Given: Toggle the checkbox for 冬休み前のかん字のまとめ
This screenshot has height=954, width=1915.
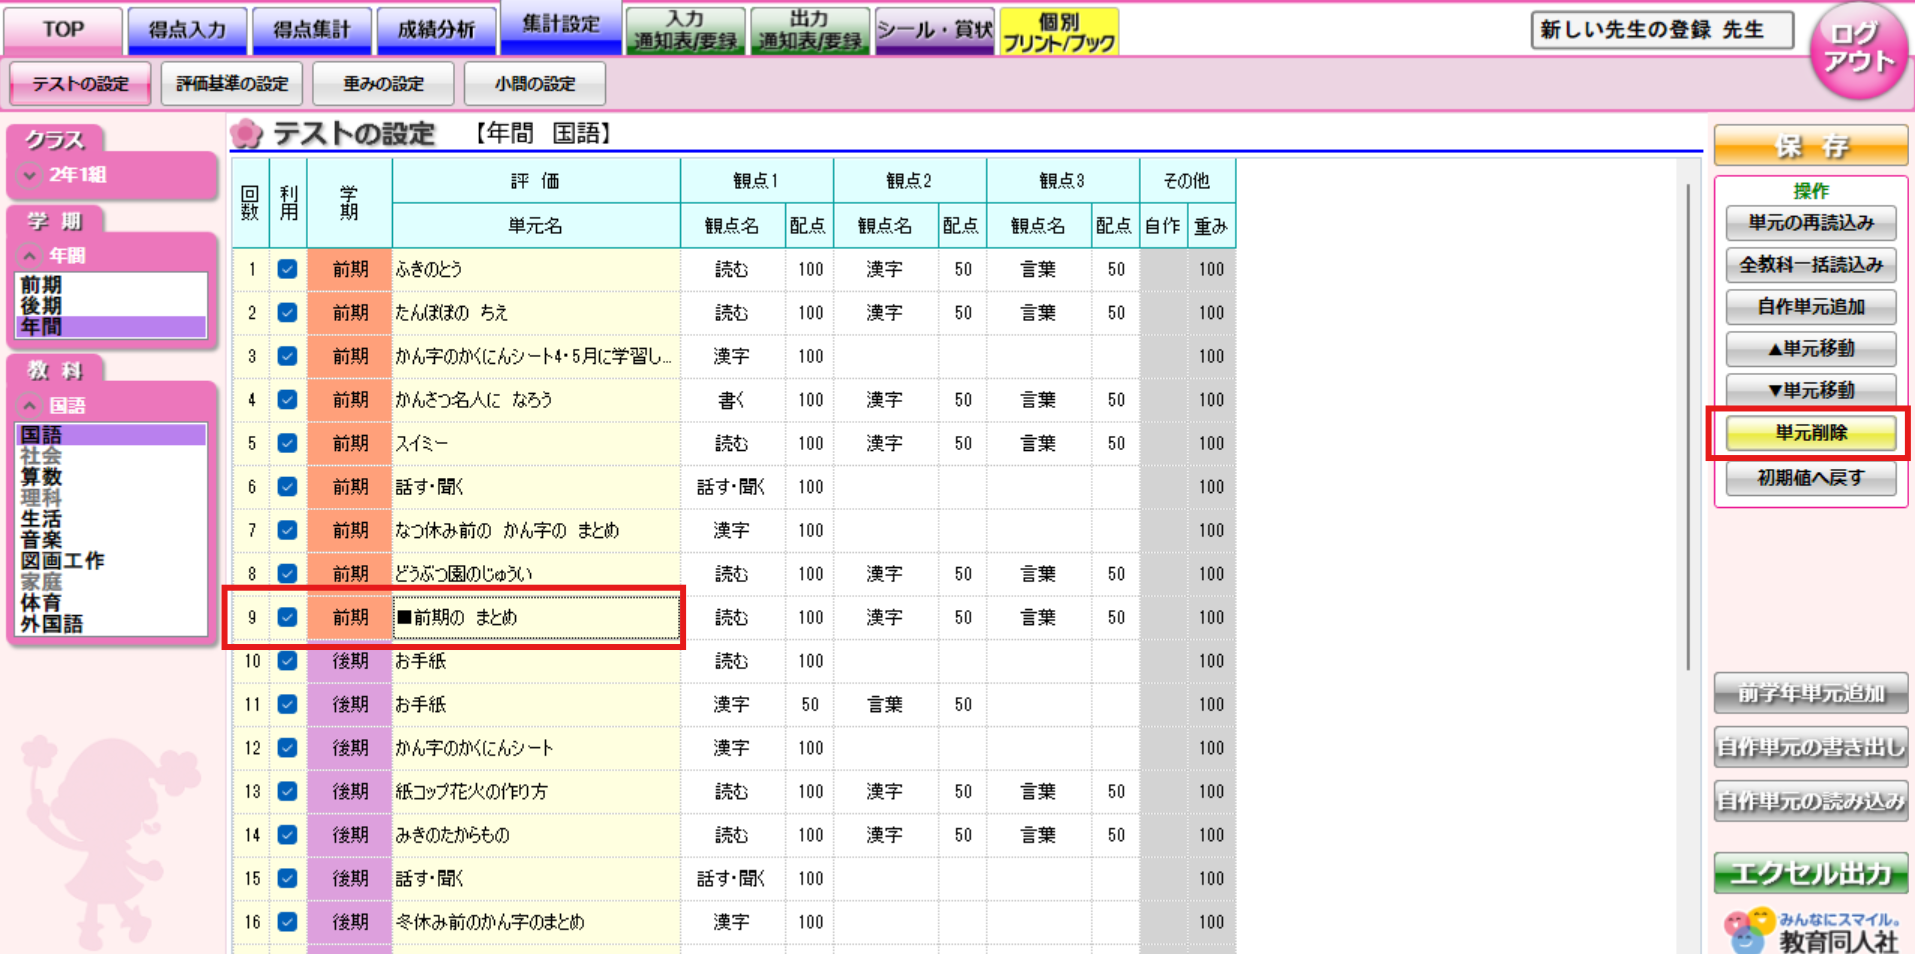Looking at the screenshot, I should (x=287, y=922).
